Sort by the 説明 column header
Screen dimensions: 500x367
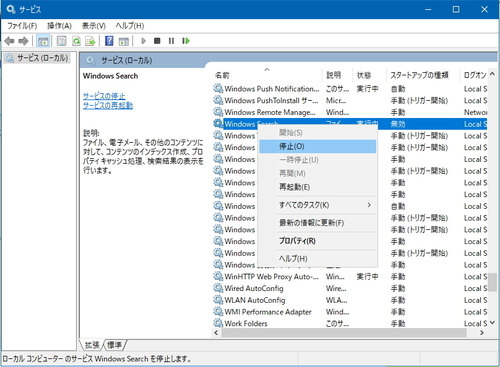pos(337,75)
